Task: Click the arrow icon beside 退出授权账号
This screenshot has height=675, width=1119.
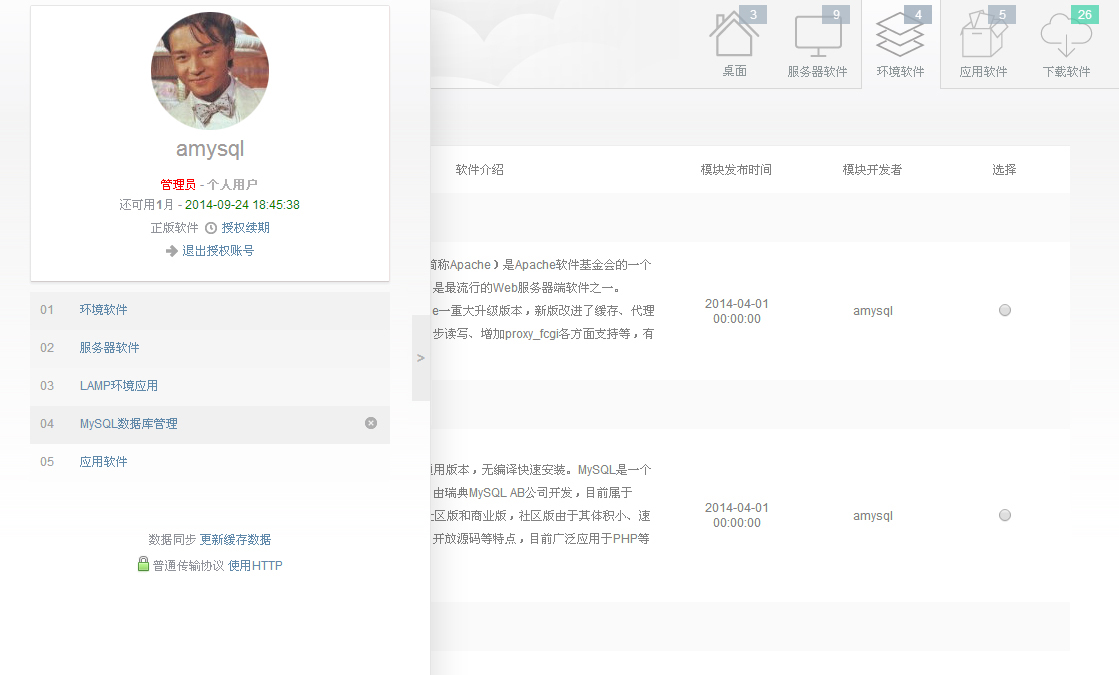Action: pos(172,251)
